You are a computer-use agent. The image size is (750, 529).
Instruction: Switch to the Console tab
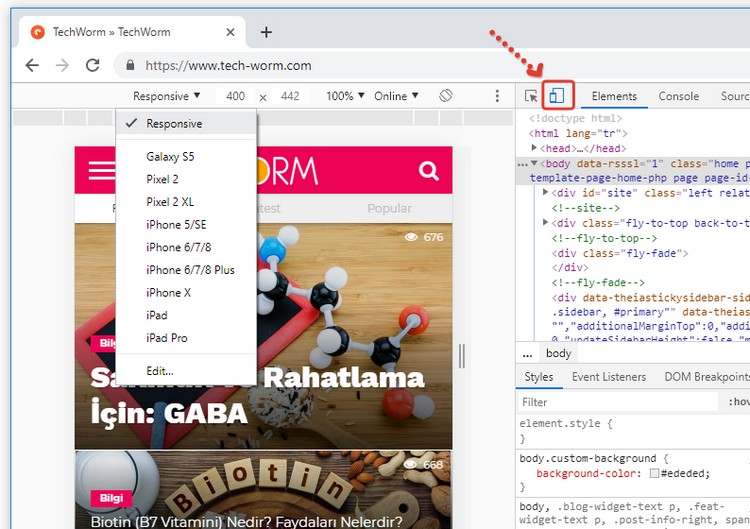pyautogui.click(x=678, y=96)
